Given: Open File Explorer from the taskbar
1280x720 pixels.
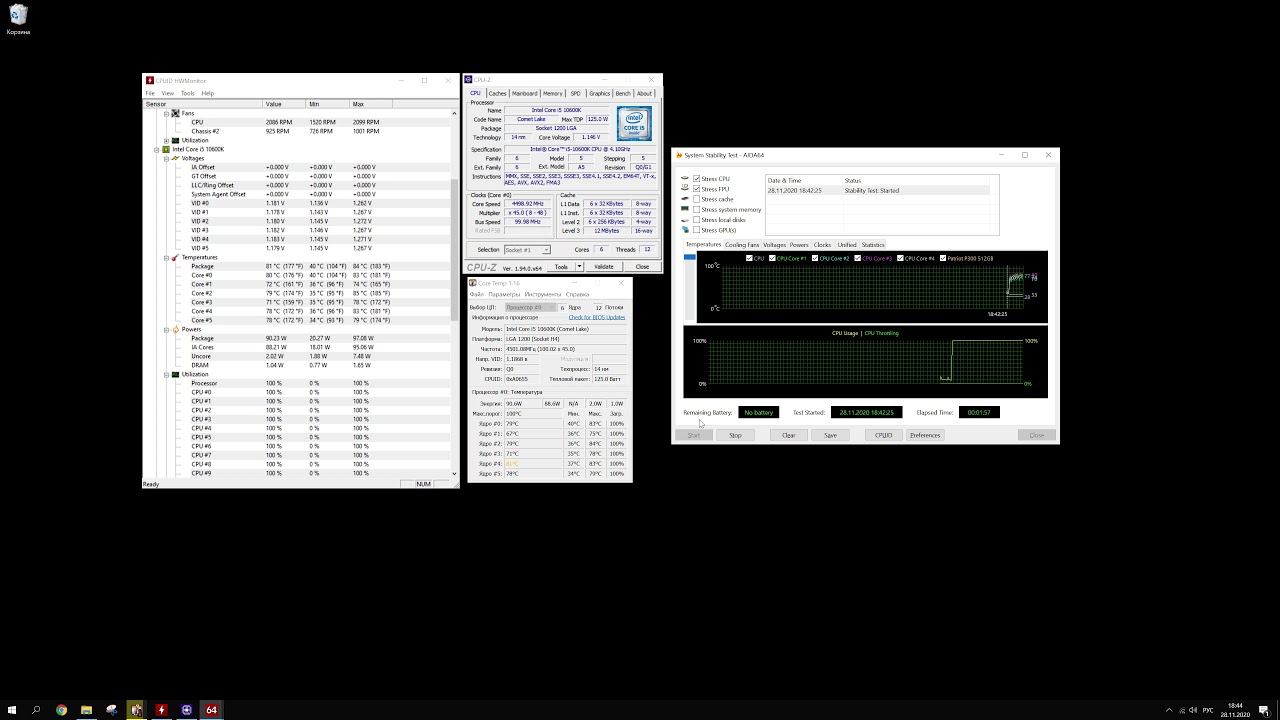Looking at the screenshot, I should pyautogui.click(x=86, y=710).
